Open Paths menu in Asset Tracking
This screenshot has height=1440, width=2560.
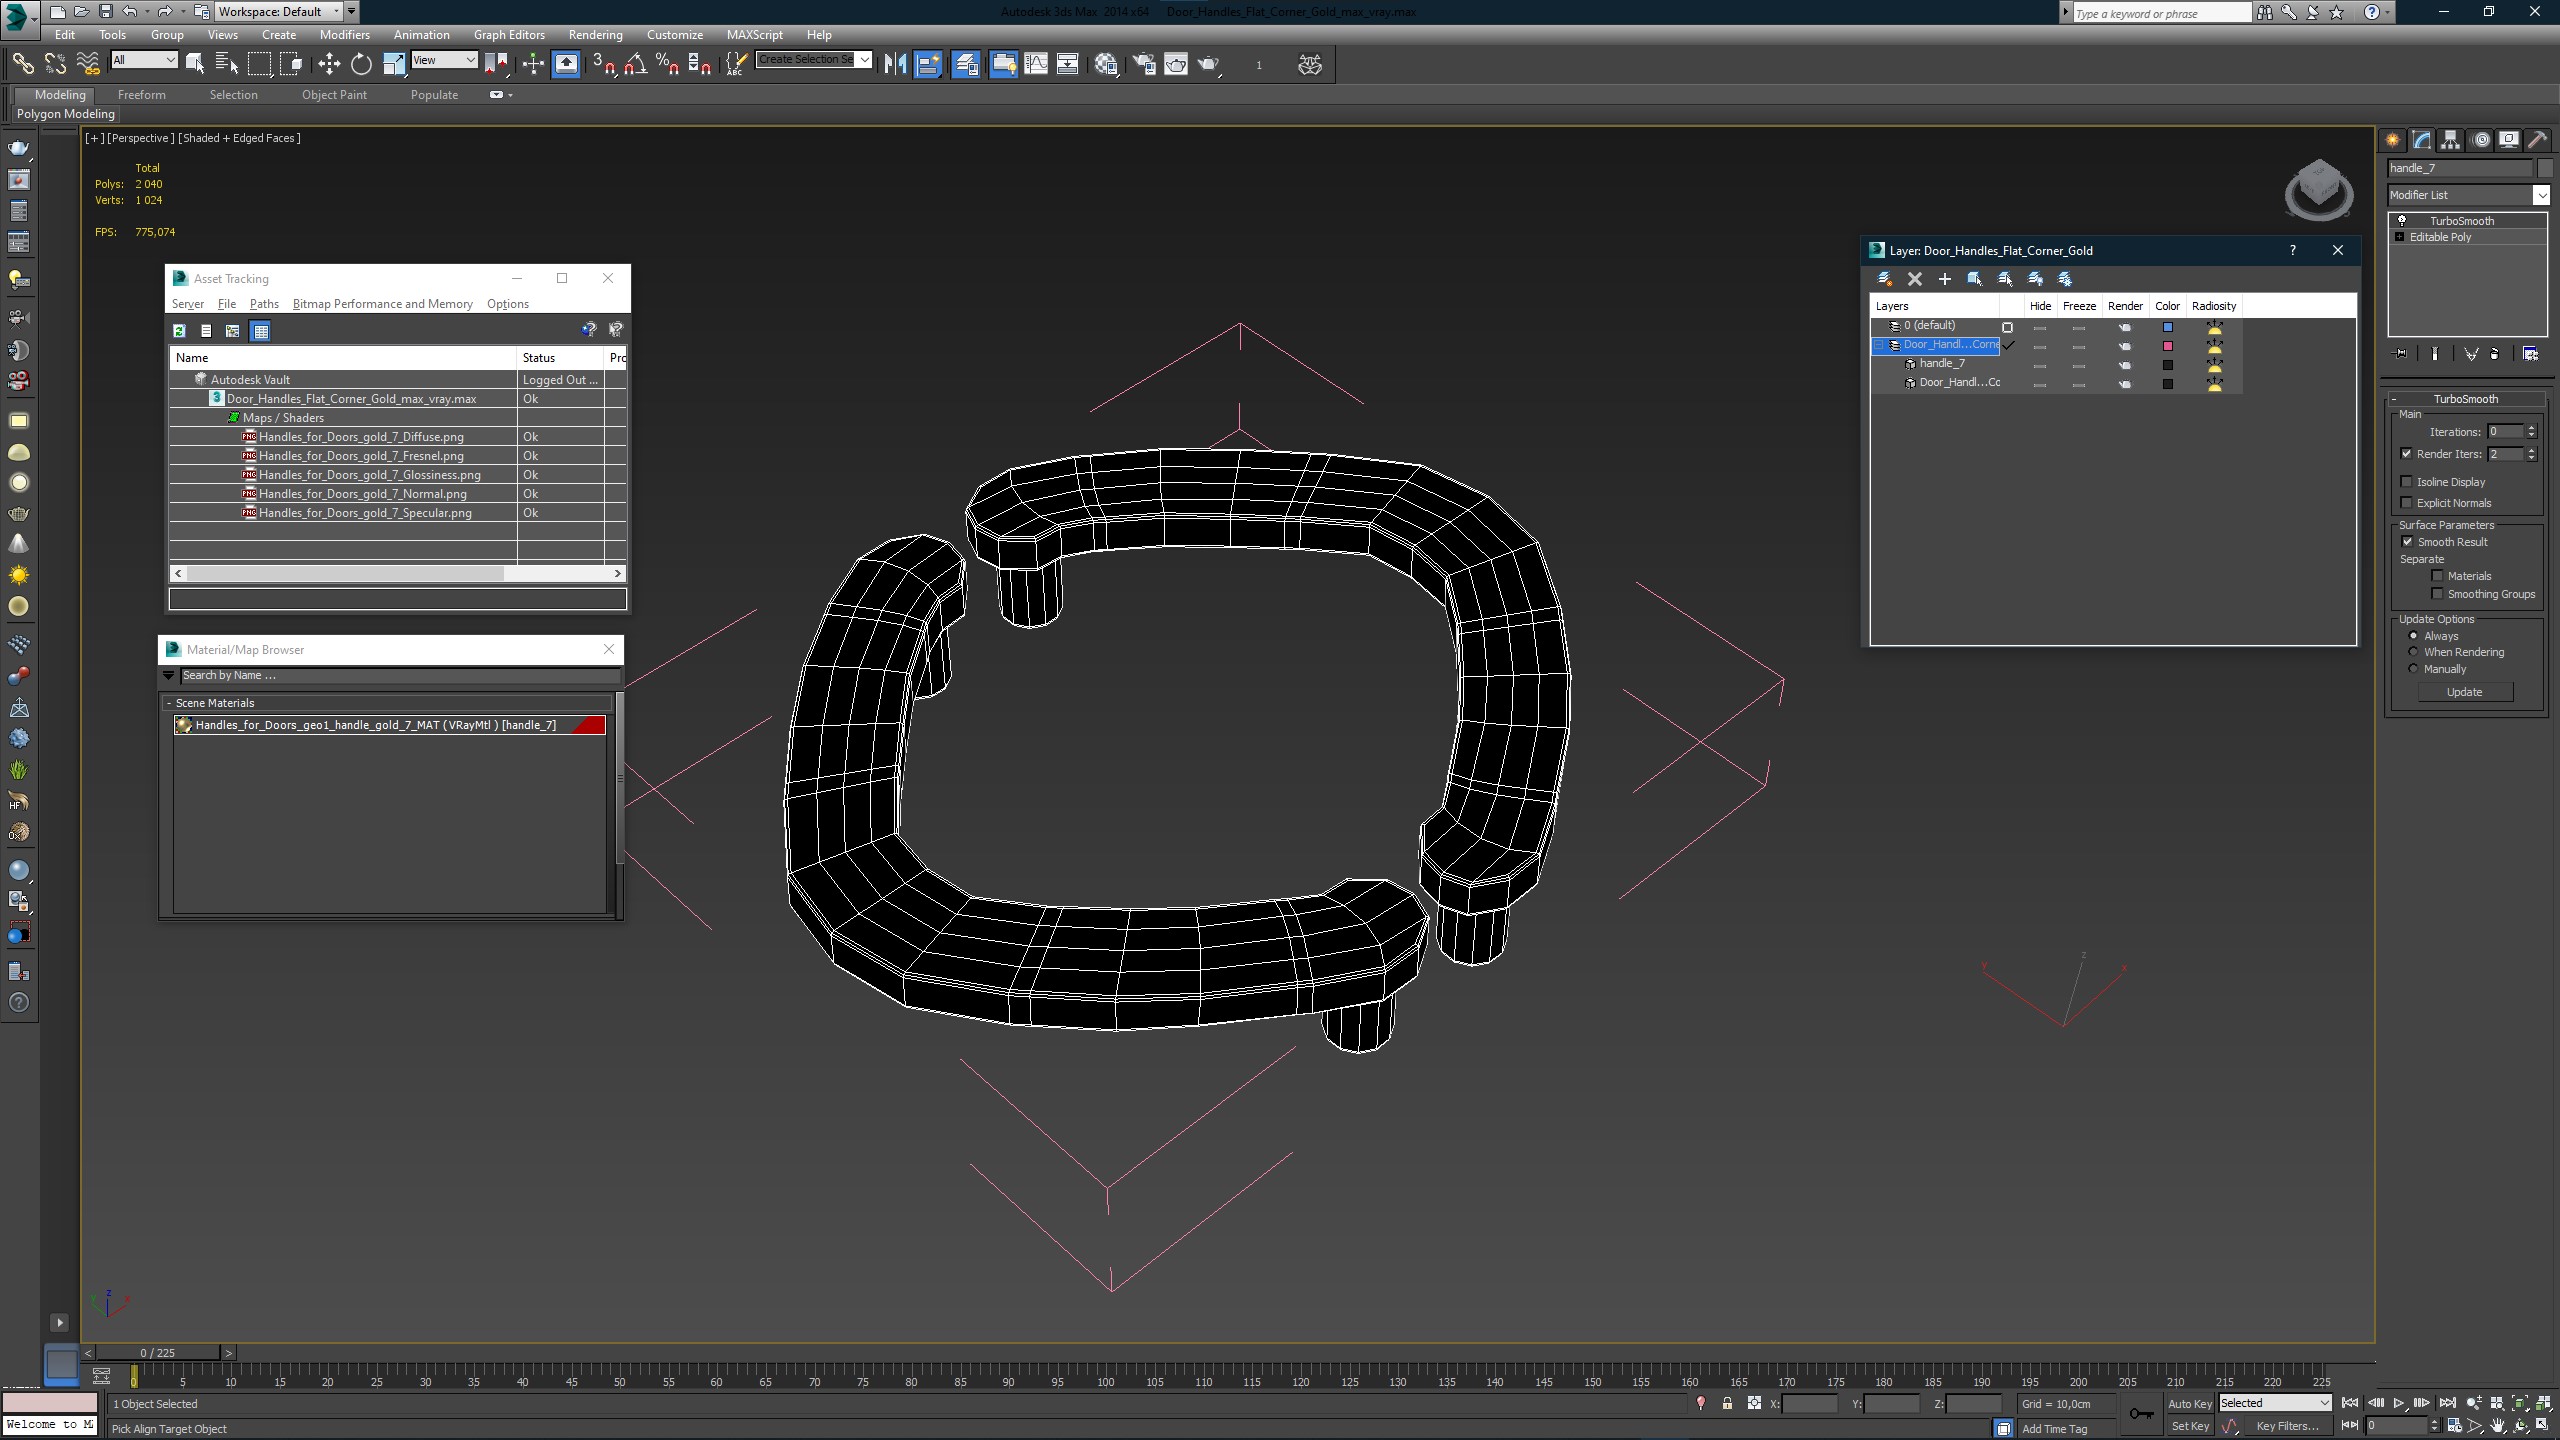click(x=264, y=304)
